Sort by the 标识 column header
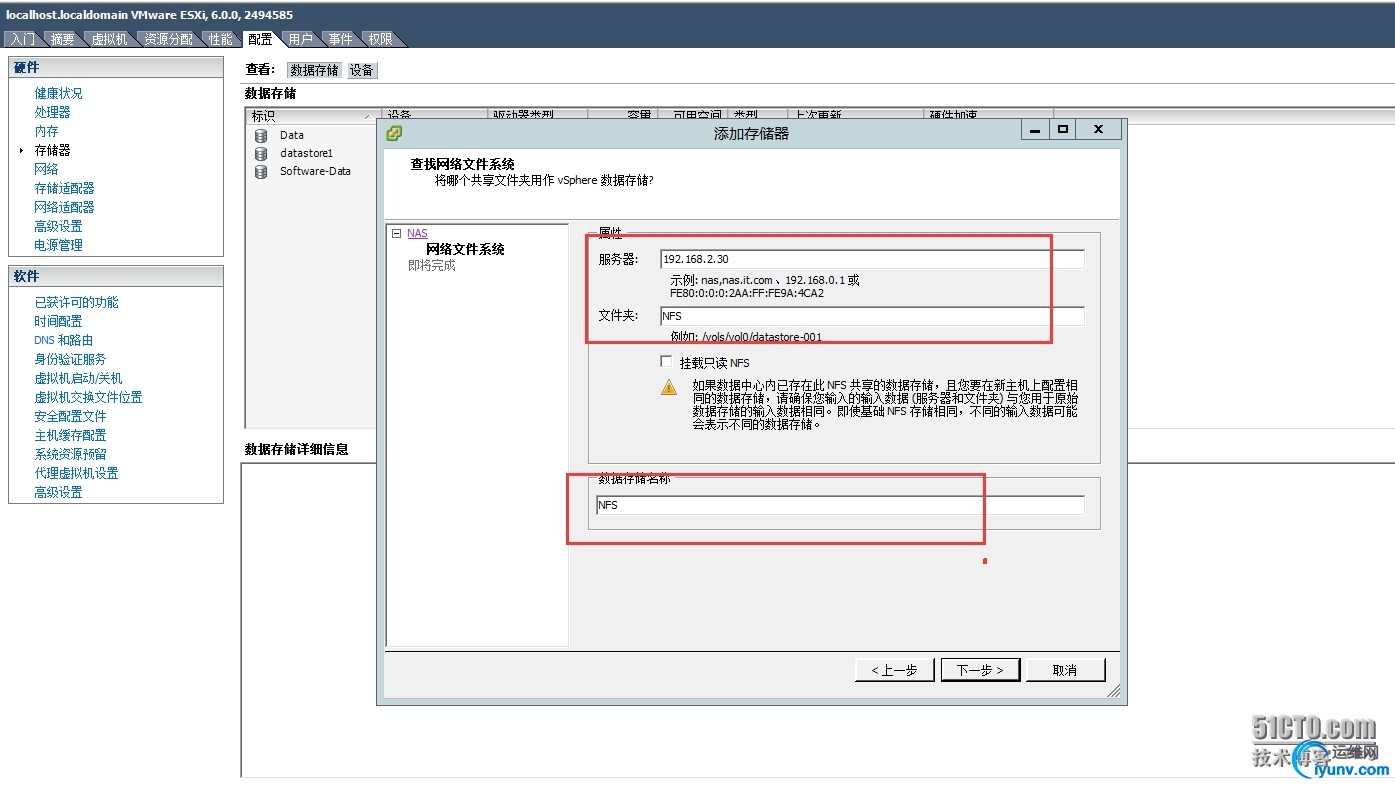 tap(312, 116)
